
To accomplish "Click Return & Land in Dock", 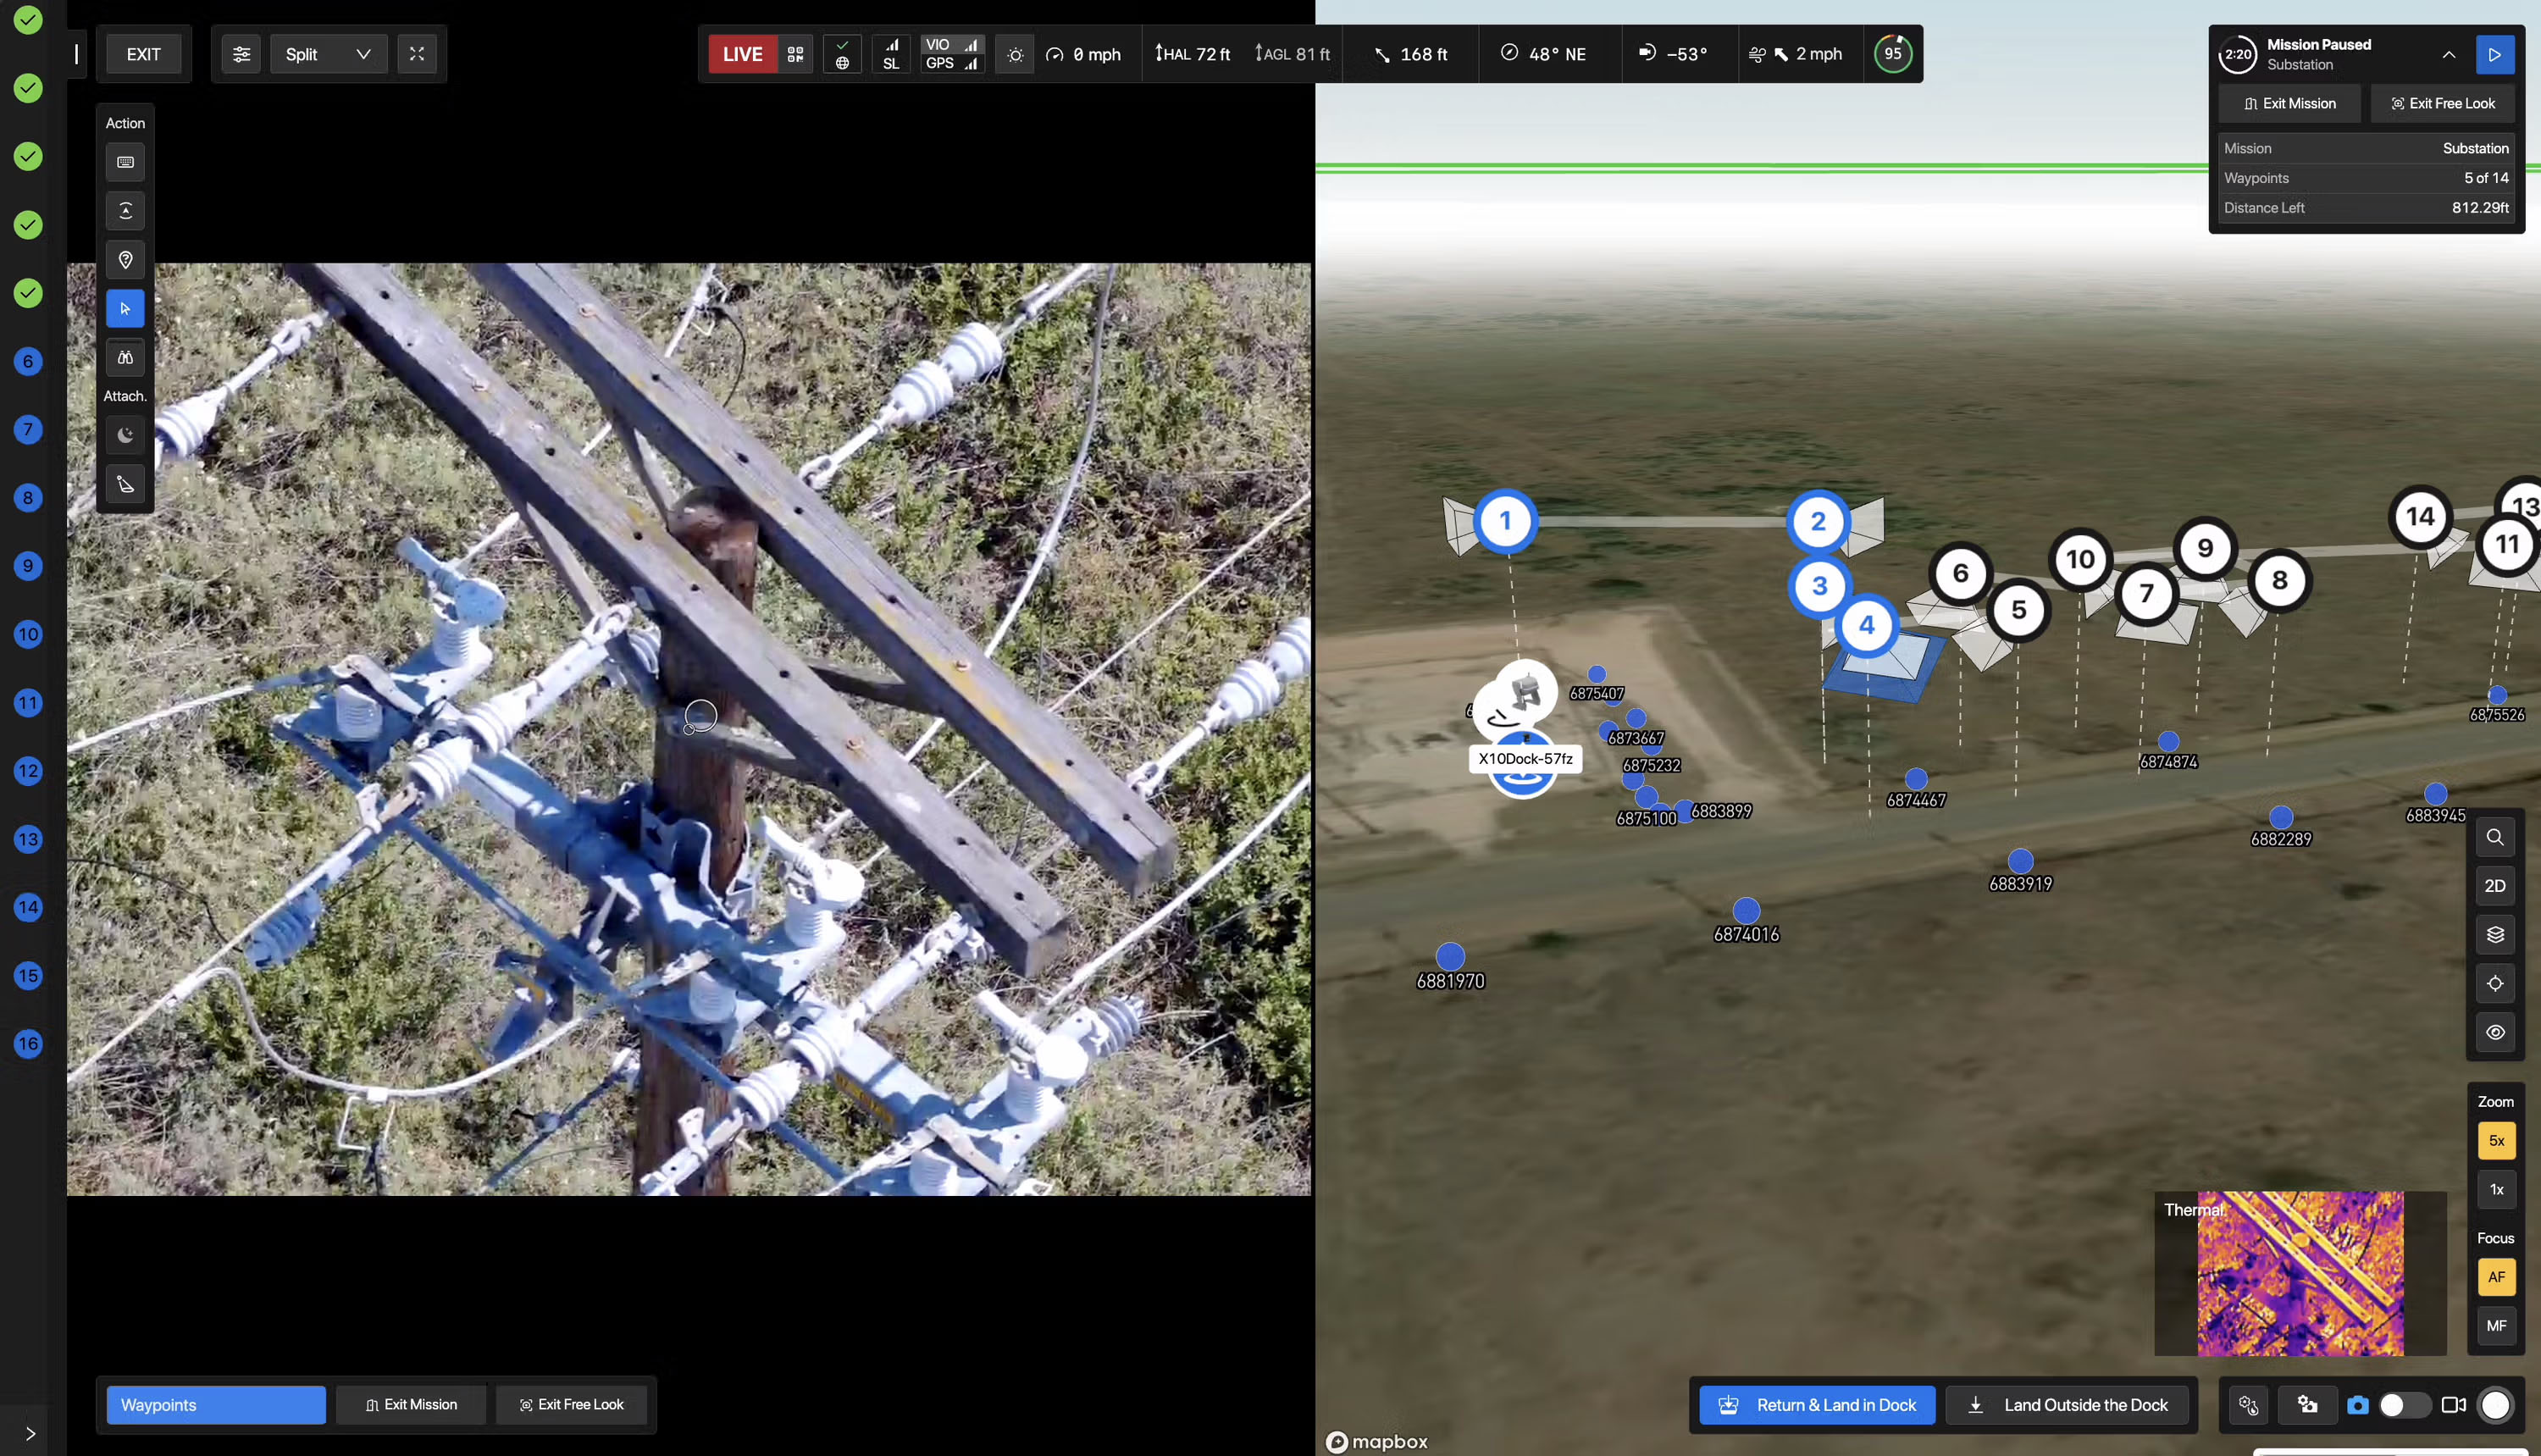I will click(1816, 1405).
